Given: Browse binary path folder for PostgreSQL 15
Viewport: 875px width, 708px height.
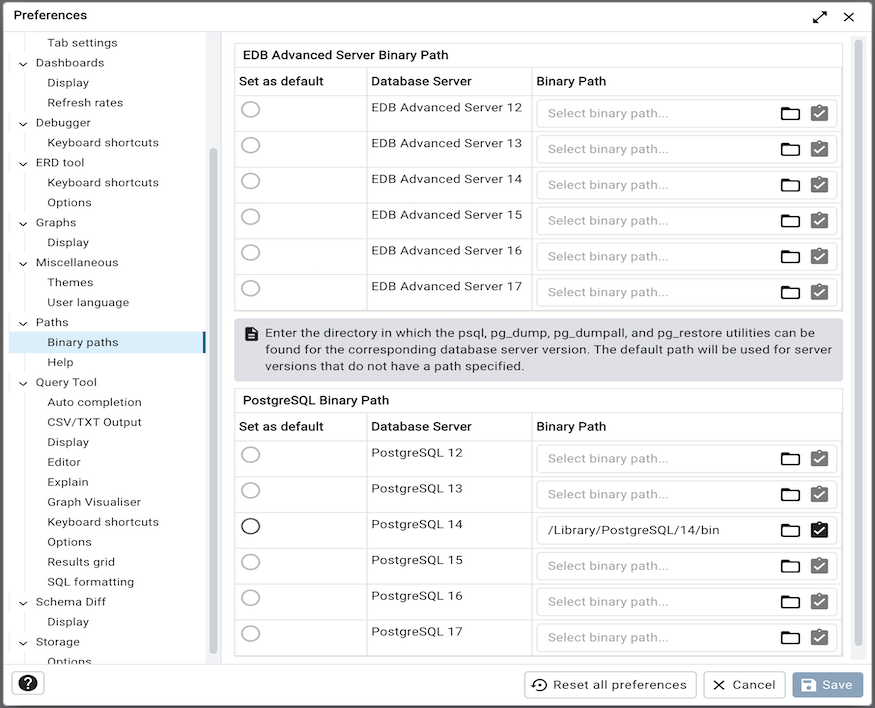Looking at the screenshot, I should (x=789, y=566).
